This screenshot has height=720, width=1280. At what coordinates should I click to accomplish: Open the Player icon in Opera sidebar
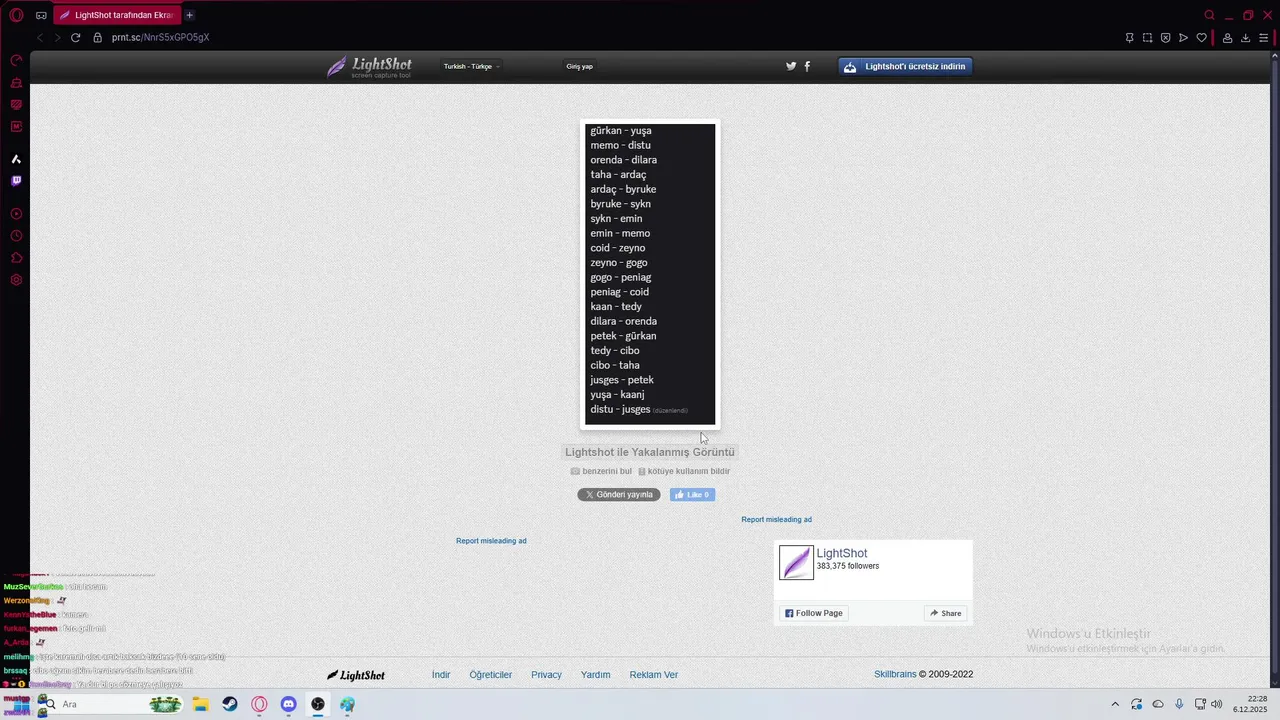(x=16, y=214)
